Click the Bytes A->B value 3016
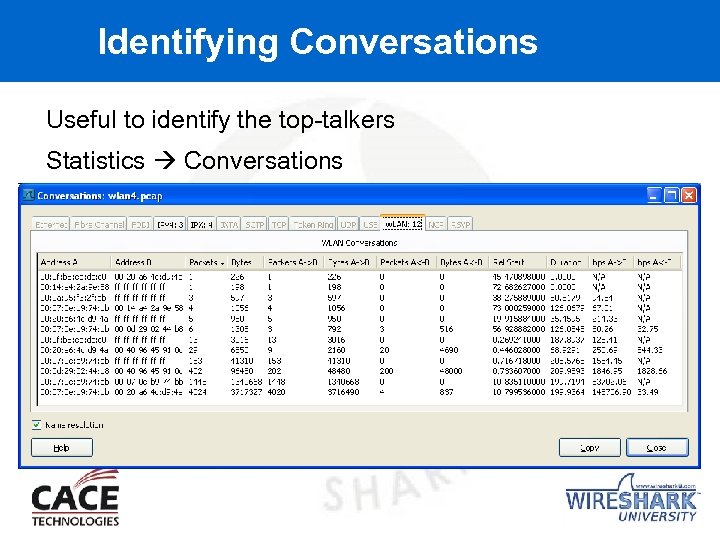 point(337,340)
